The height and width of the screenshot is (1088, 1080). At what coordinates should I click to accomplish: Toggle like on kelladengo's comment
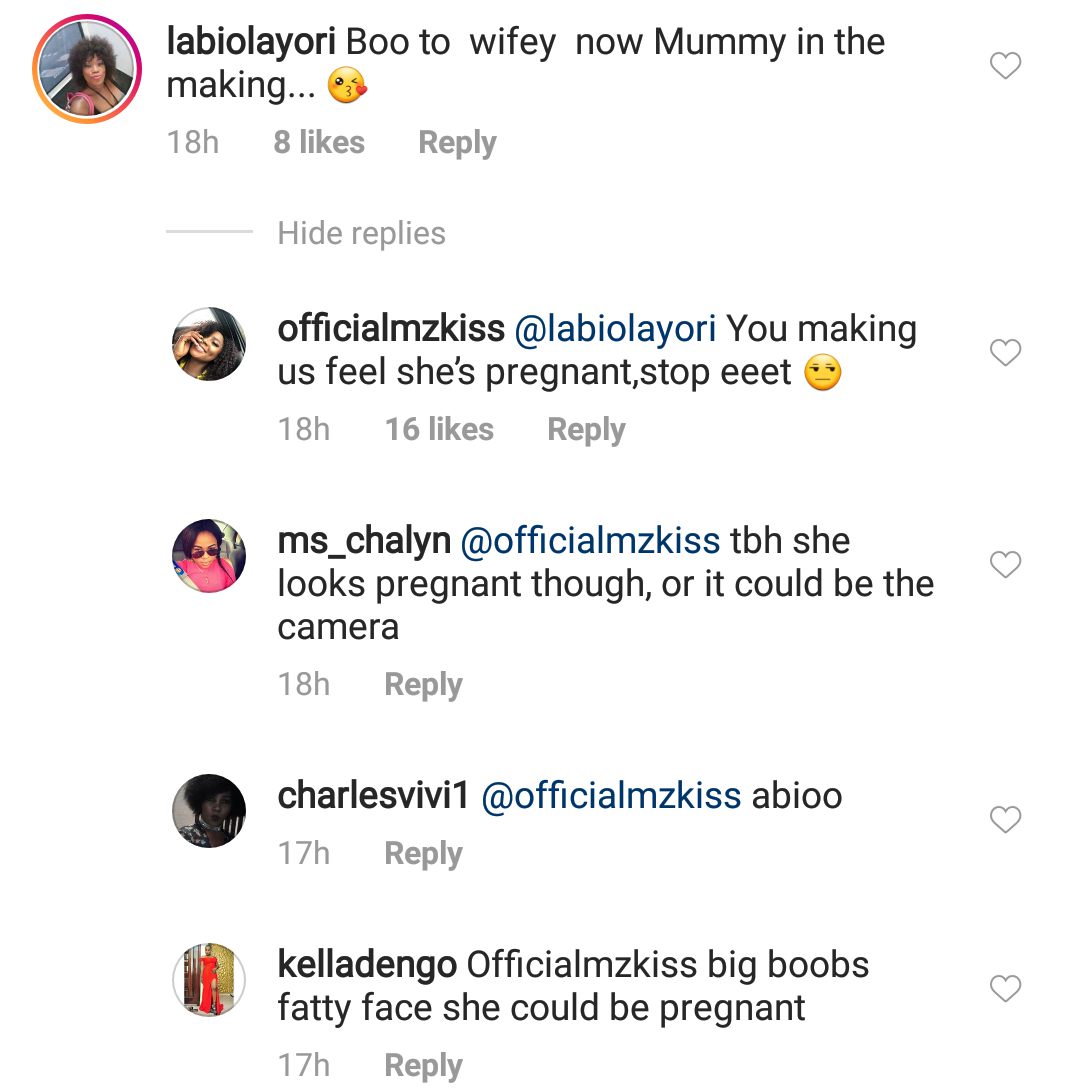tap(1005, 987)
